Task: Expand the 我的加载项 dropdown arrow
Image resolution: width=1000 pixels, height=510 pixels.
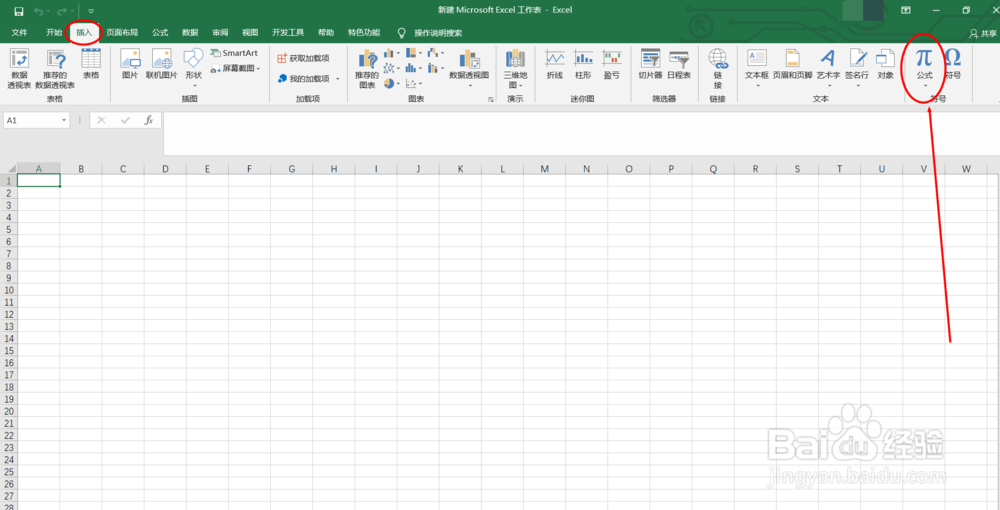Action: [337, 79]
